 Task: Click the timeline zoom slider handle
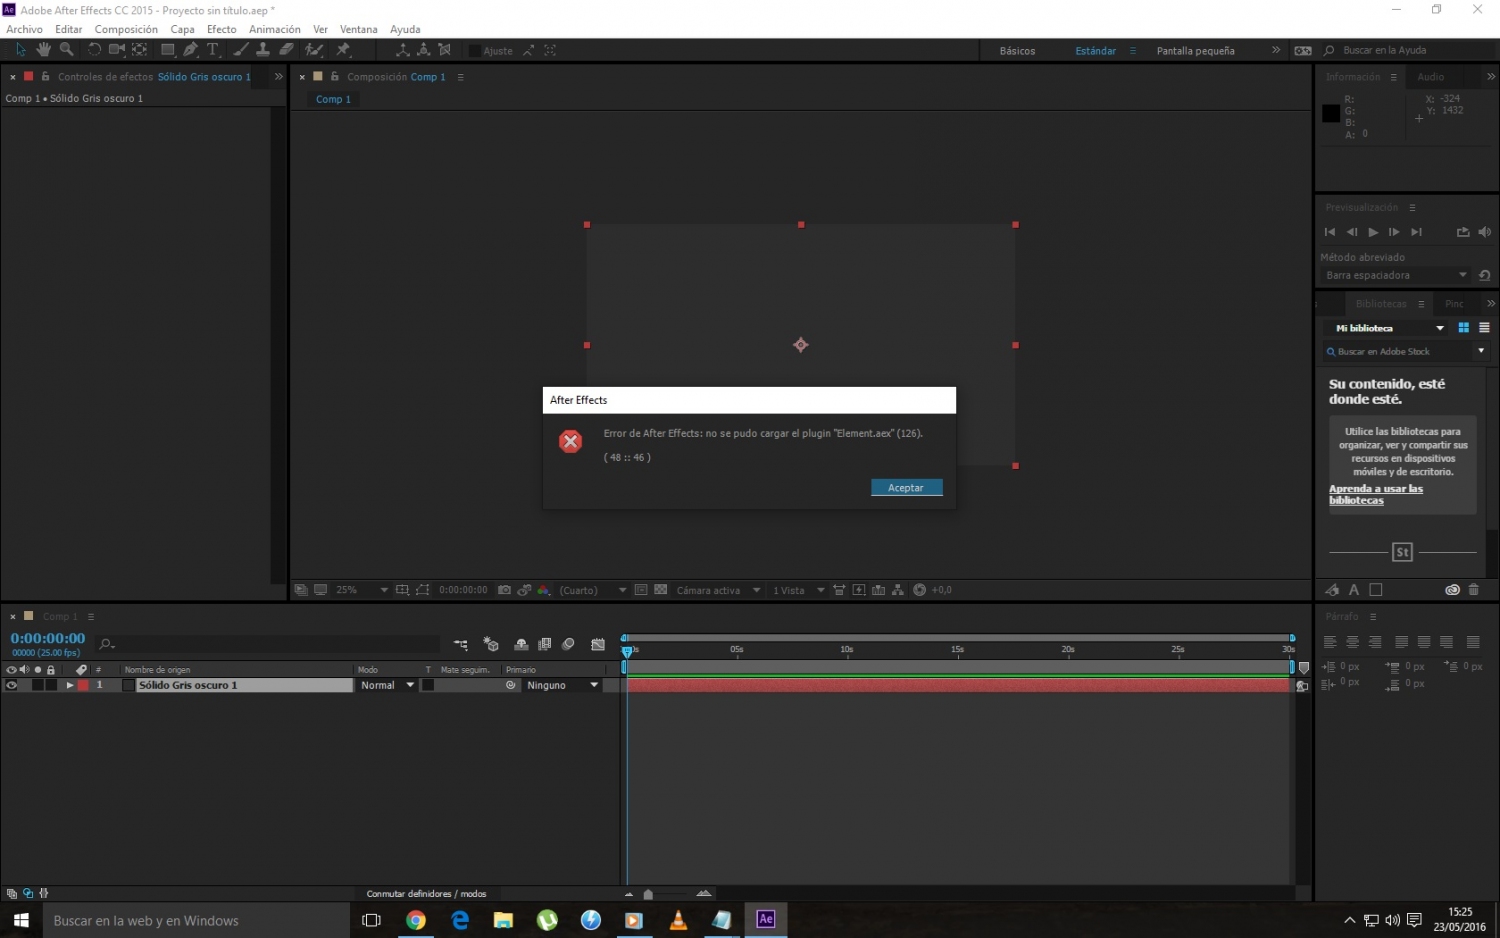point(648,895)
